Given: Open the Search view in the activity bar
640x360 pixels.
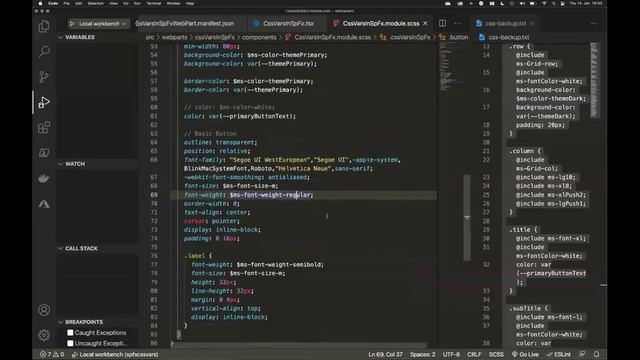Looking at the screenshot, I should (44, 51).
